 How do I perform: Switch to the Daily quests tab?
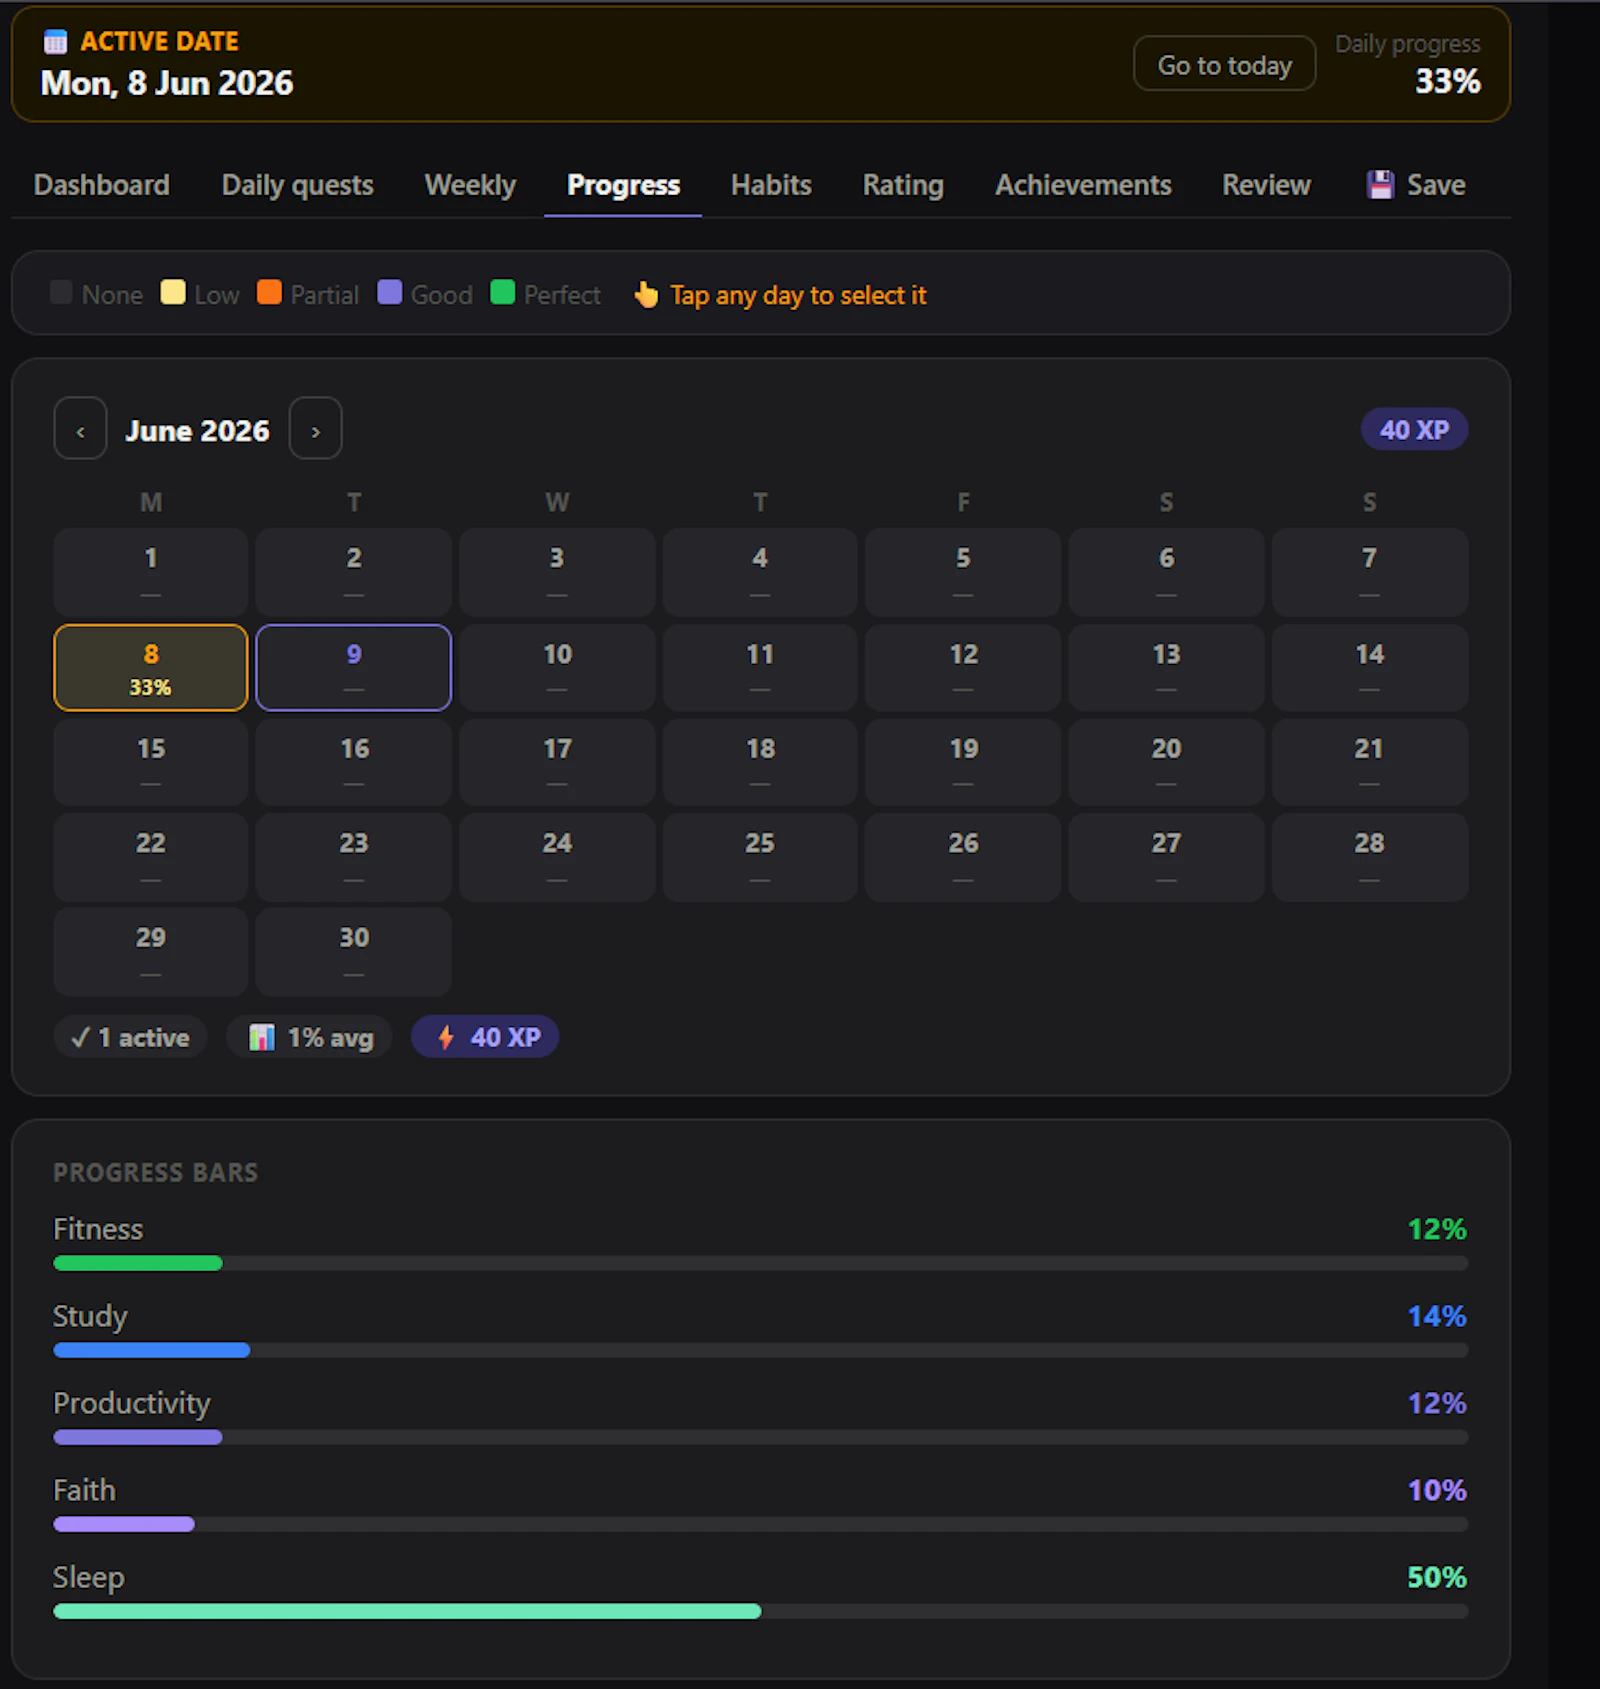point(297,185)
